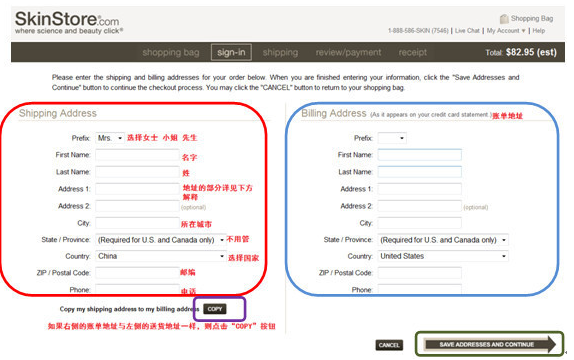Screen dimensions: 574x360
Task: Click the shipping Address 2 field
Action: coord(137,206)
